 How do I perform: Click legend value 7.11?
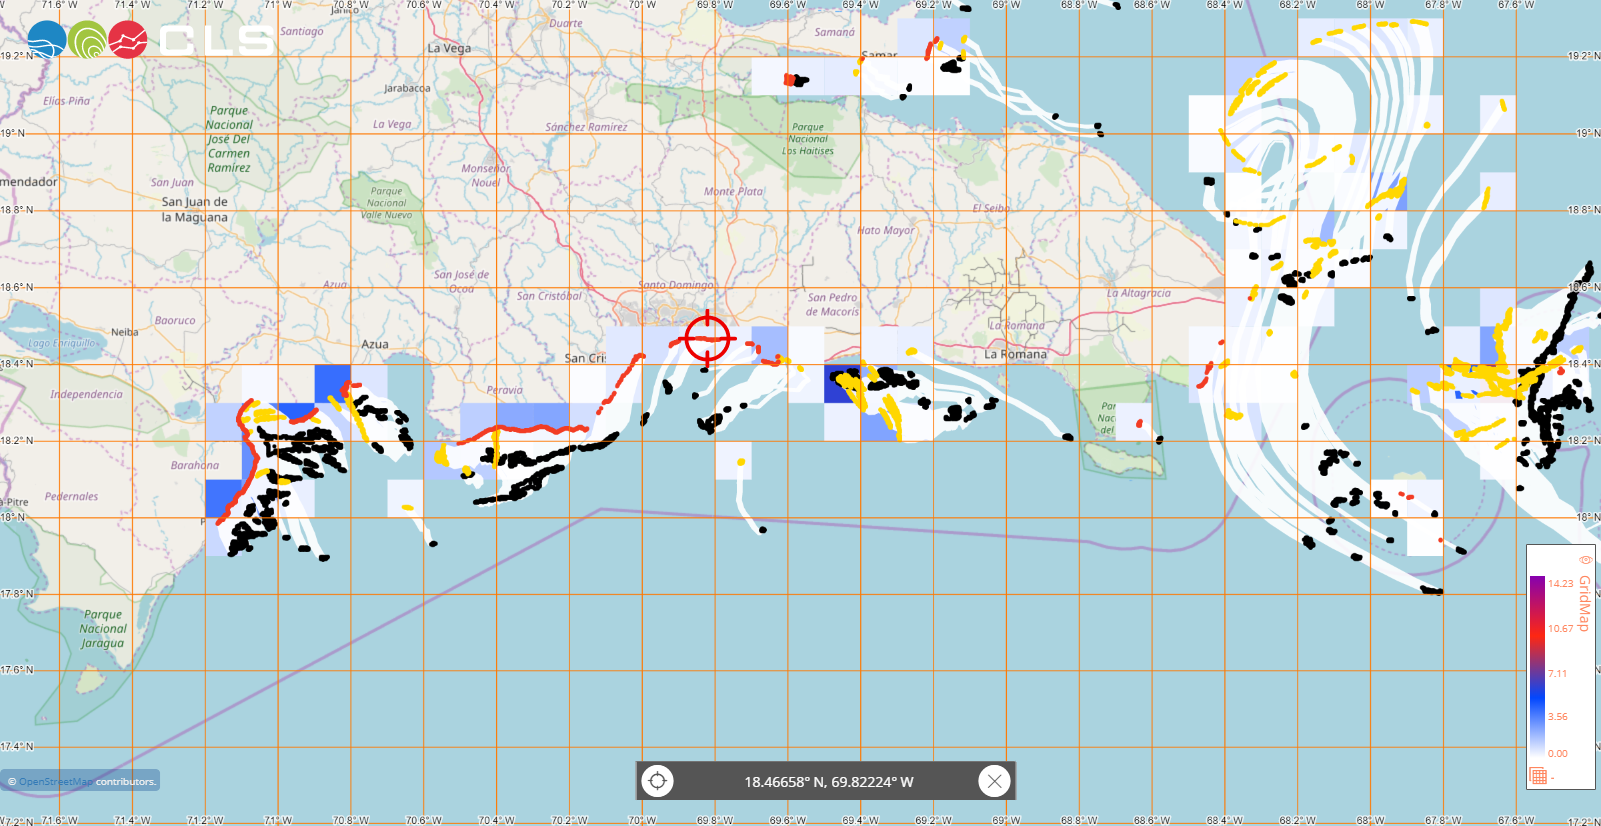(1557, 673)
